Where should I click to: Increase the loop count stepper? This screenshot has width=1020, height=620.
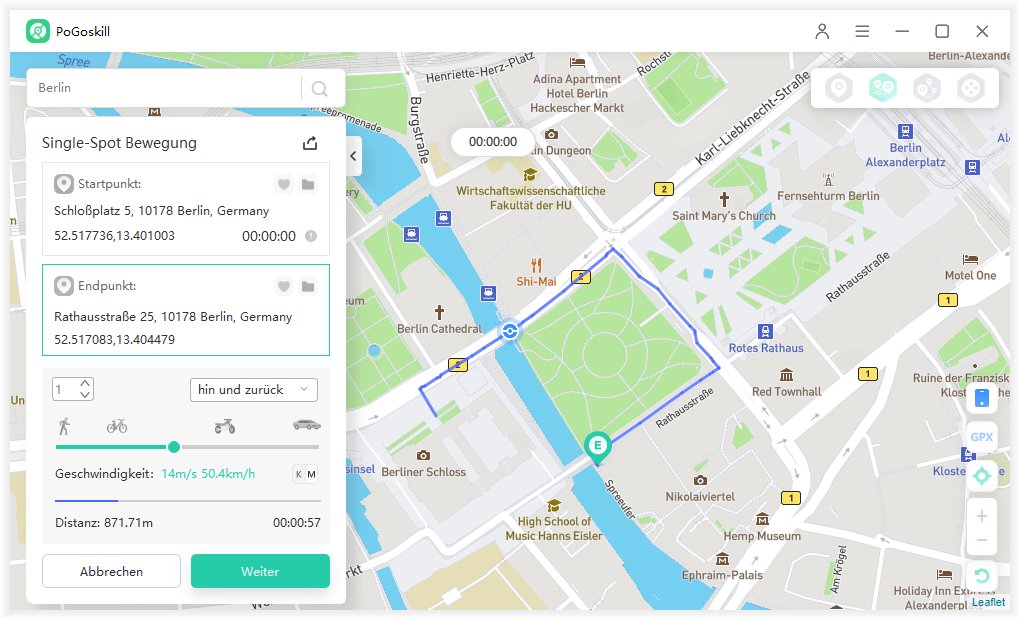pyautogui.click(x=85, y=384)
